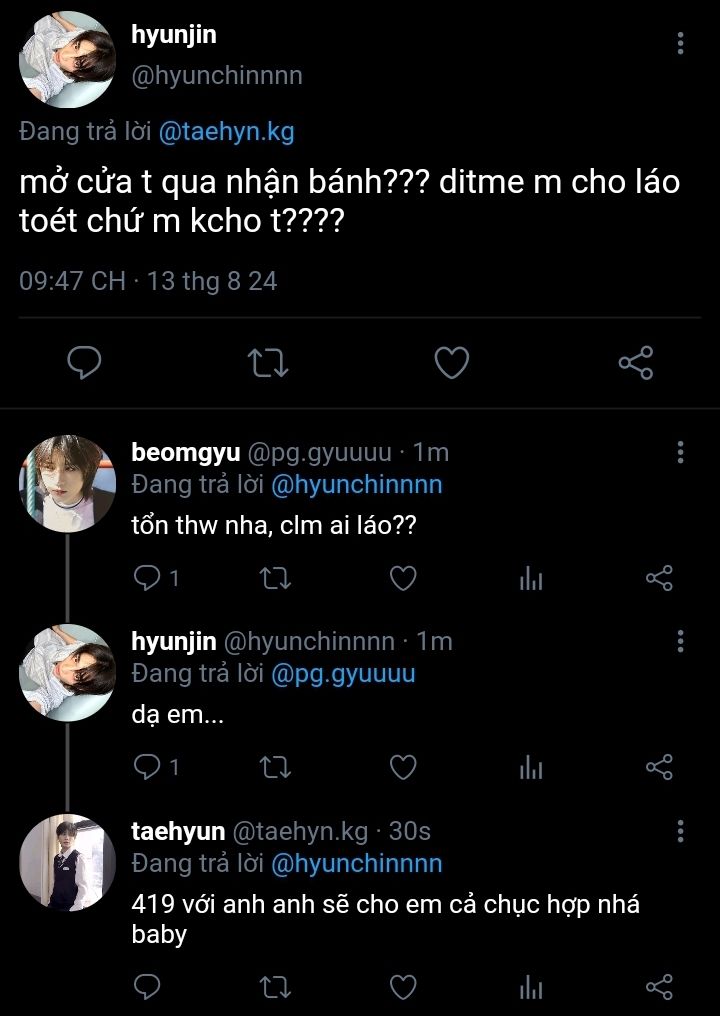The width and height of the screenshot is (720, 1016).
Task: Retweet taehyun's reply
Action: 274,988
